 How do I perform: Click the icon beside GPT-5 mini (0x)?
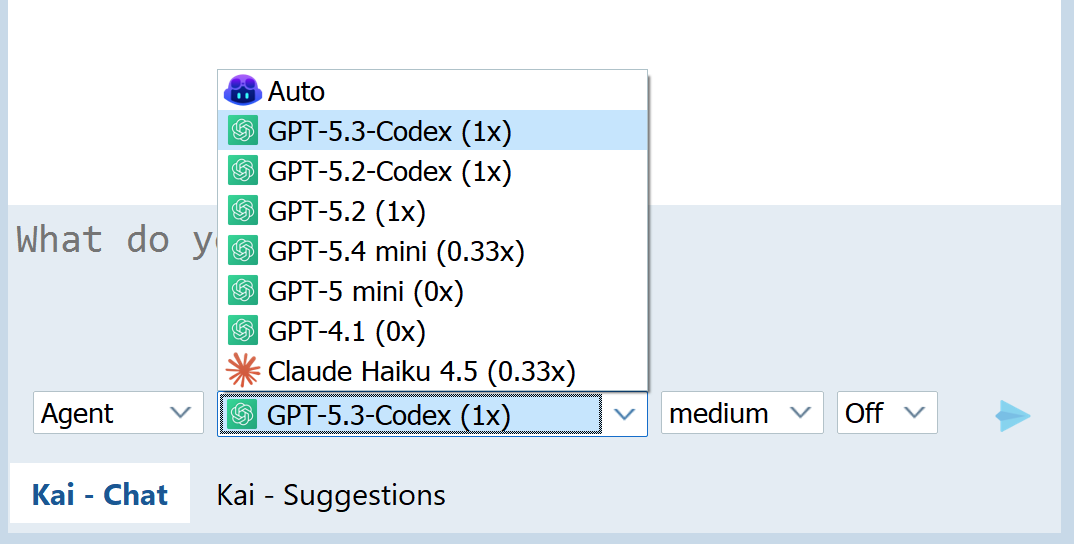243,290
